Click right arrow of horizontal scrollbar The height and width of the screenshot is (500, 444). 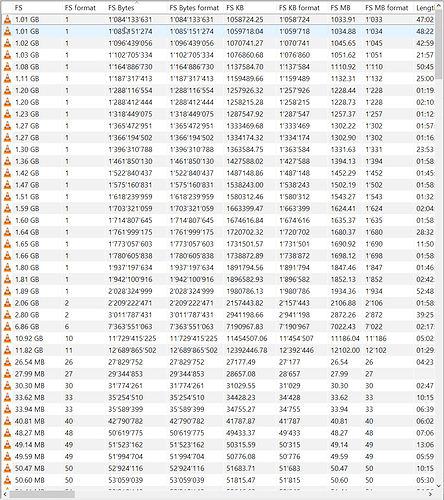click(431, 494)
